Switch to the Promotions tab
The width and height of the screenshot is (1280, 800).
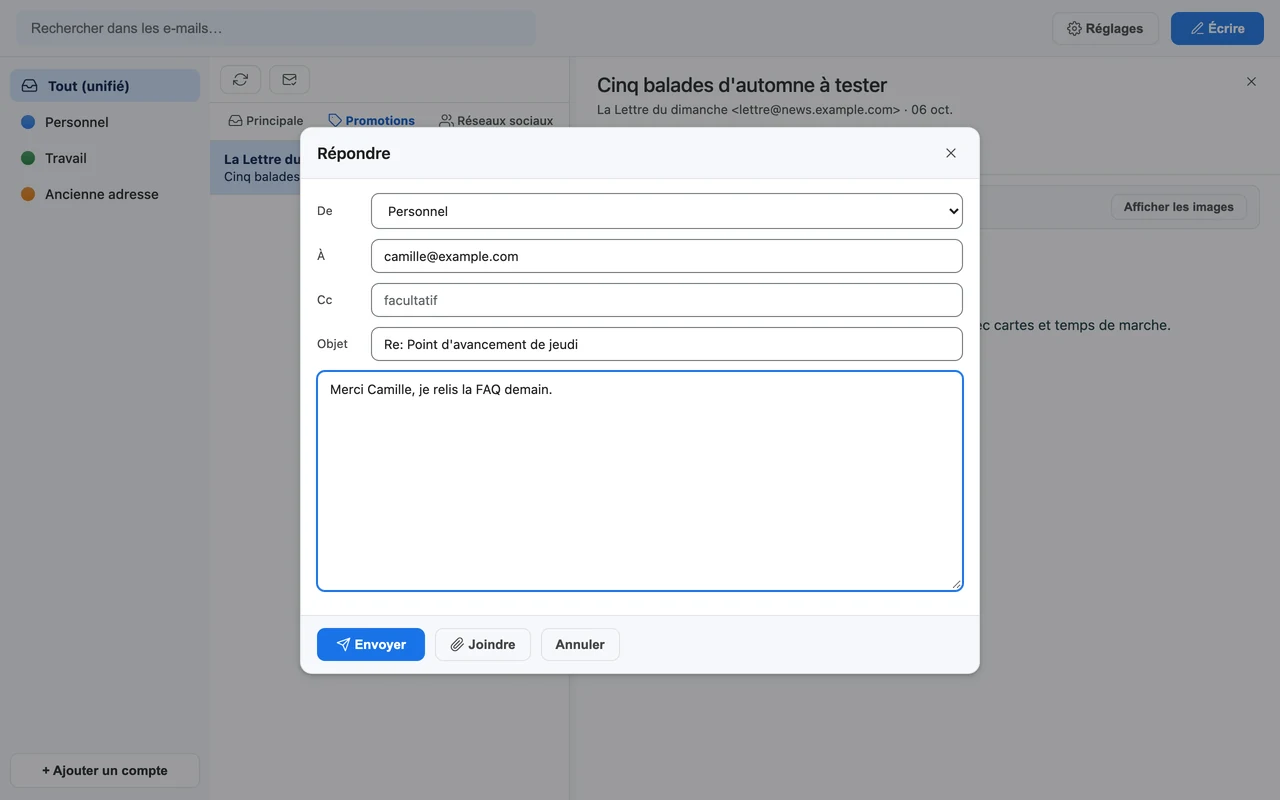371,121
